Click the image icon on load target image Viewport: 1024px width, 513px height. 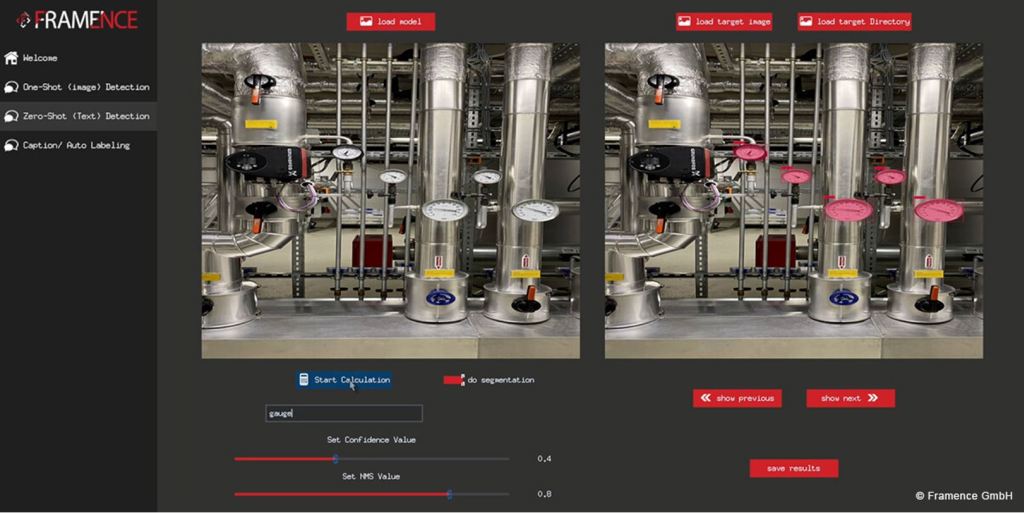684,22
